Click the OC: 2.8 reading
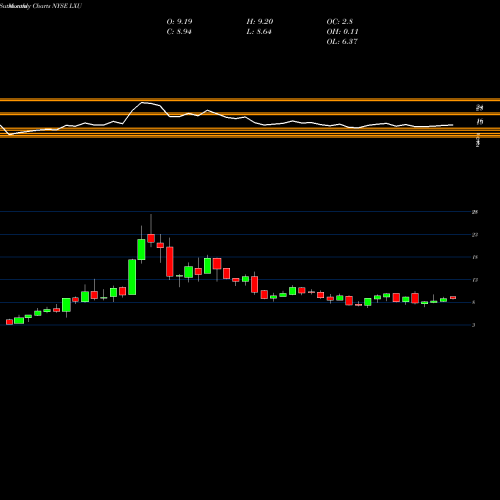 pyautogui.click(x=340, y=22)
